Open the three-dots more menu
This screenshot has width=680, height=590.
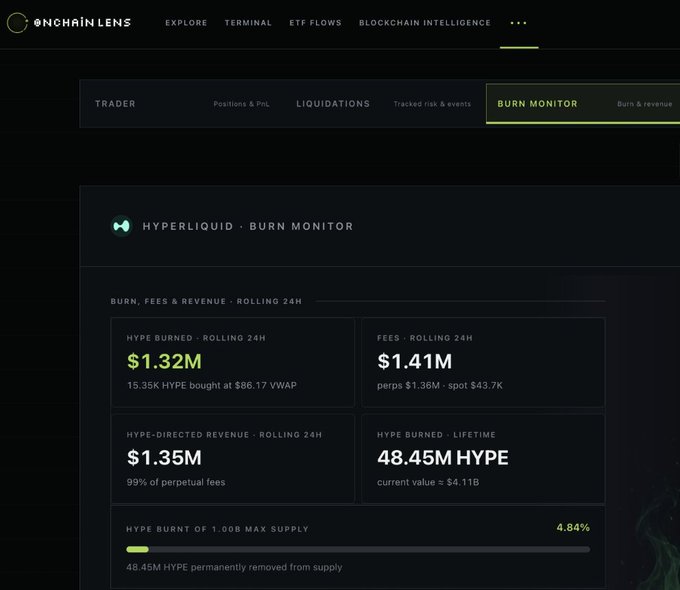pos(519,23)
